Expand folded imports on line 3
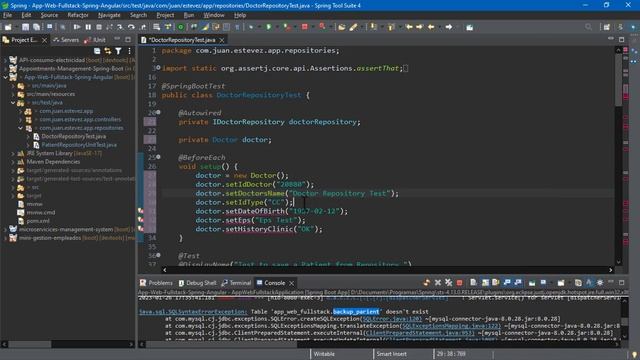Image resolution: width=640 pixels, height=360 pixels. pyautogui.click(x=158, y=68)
